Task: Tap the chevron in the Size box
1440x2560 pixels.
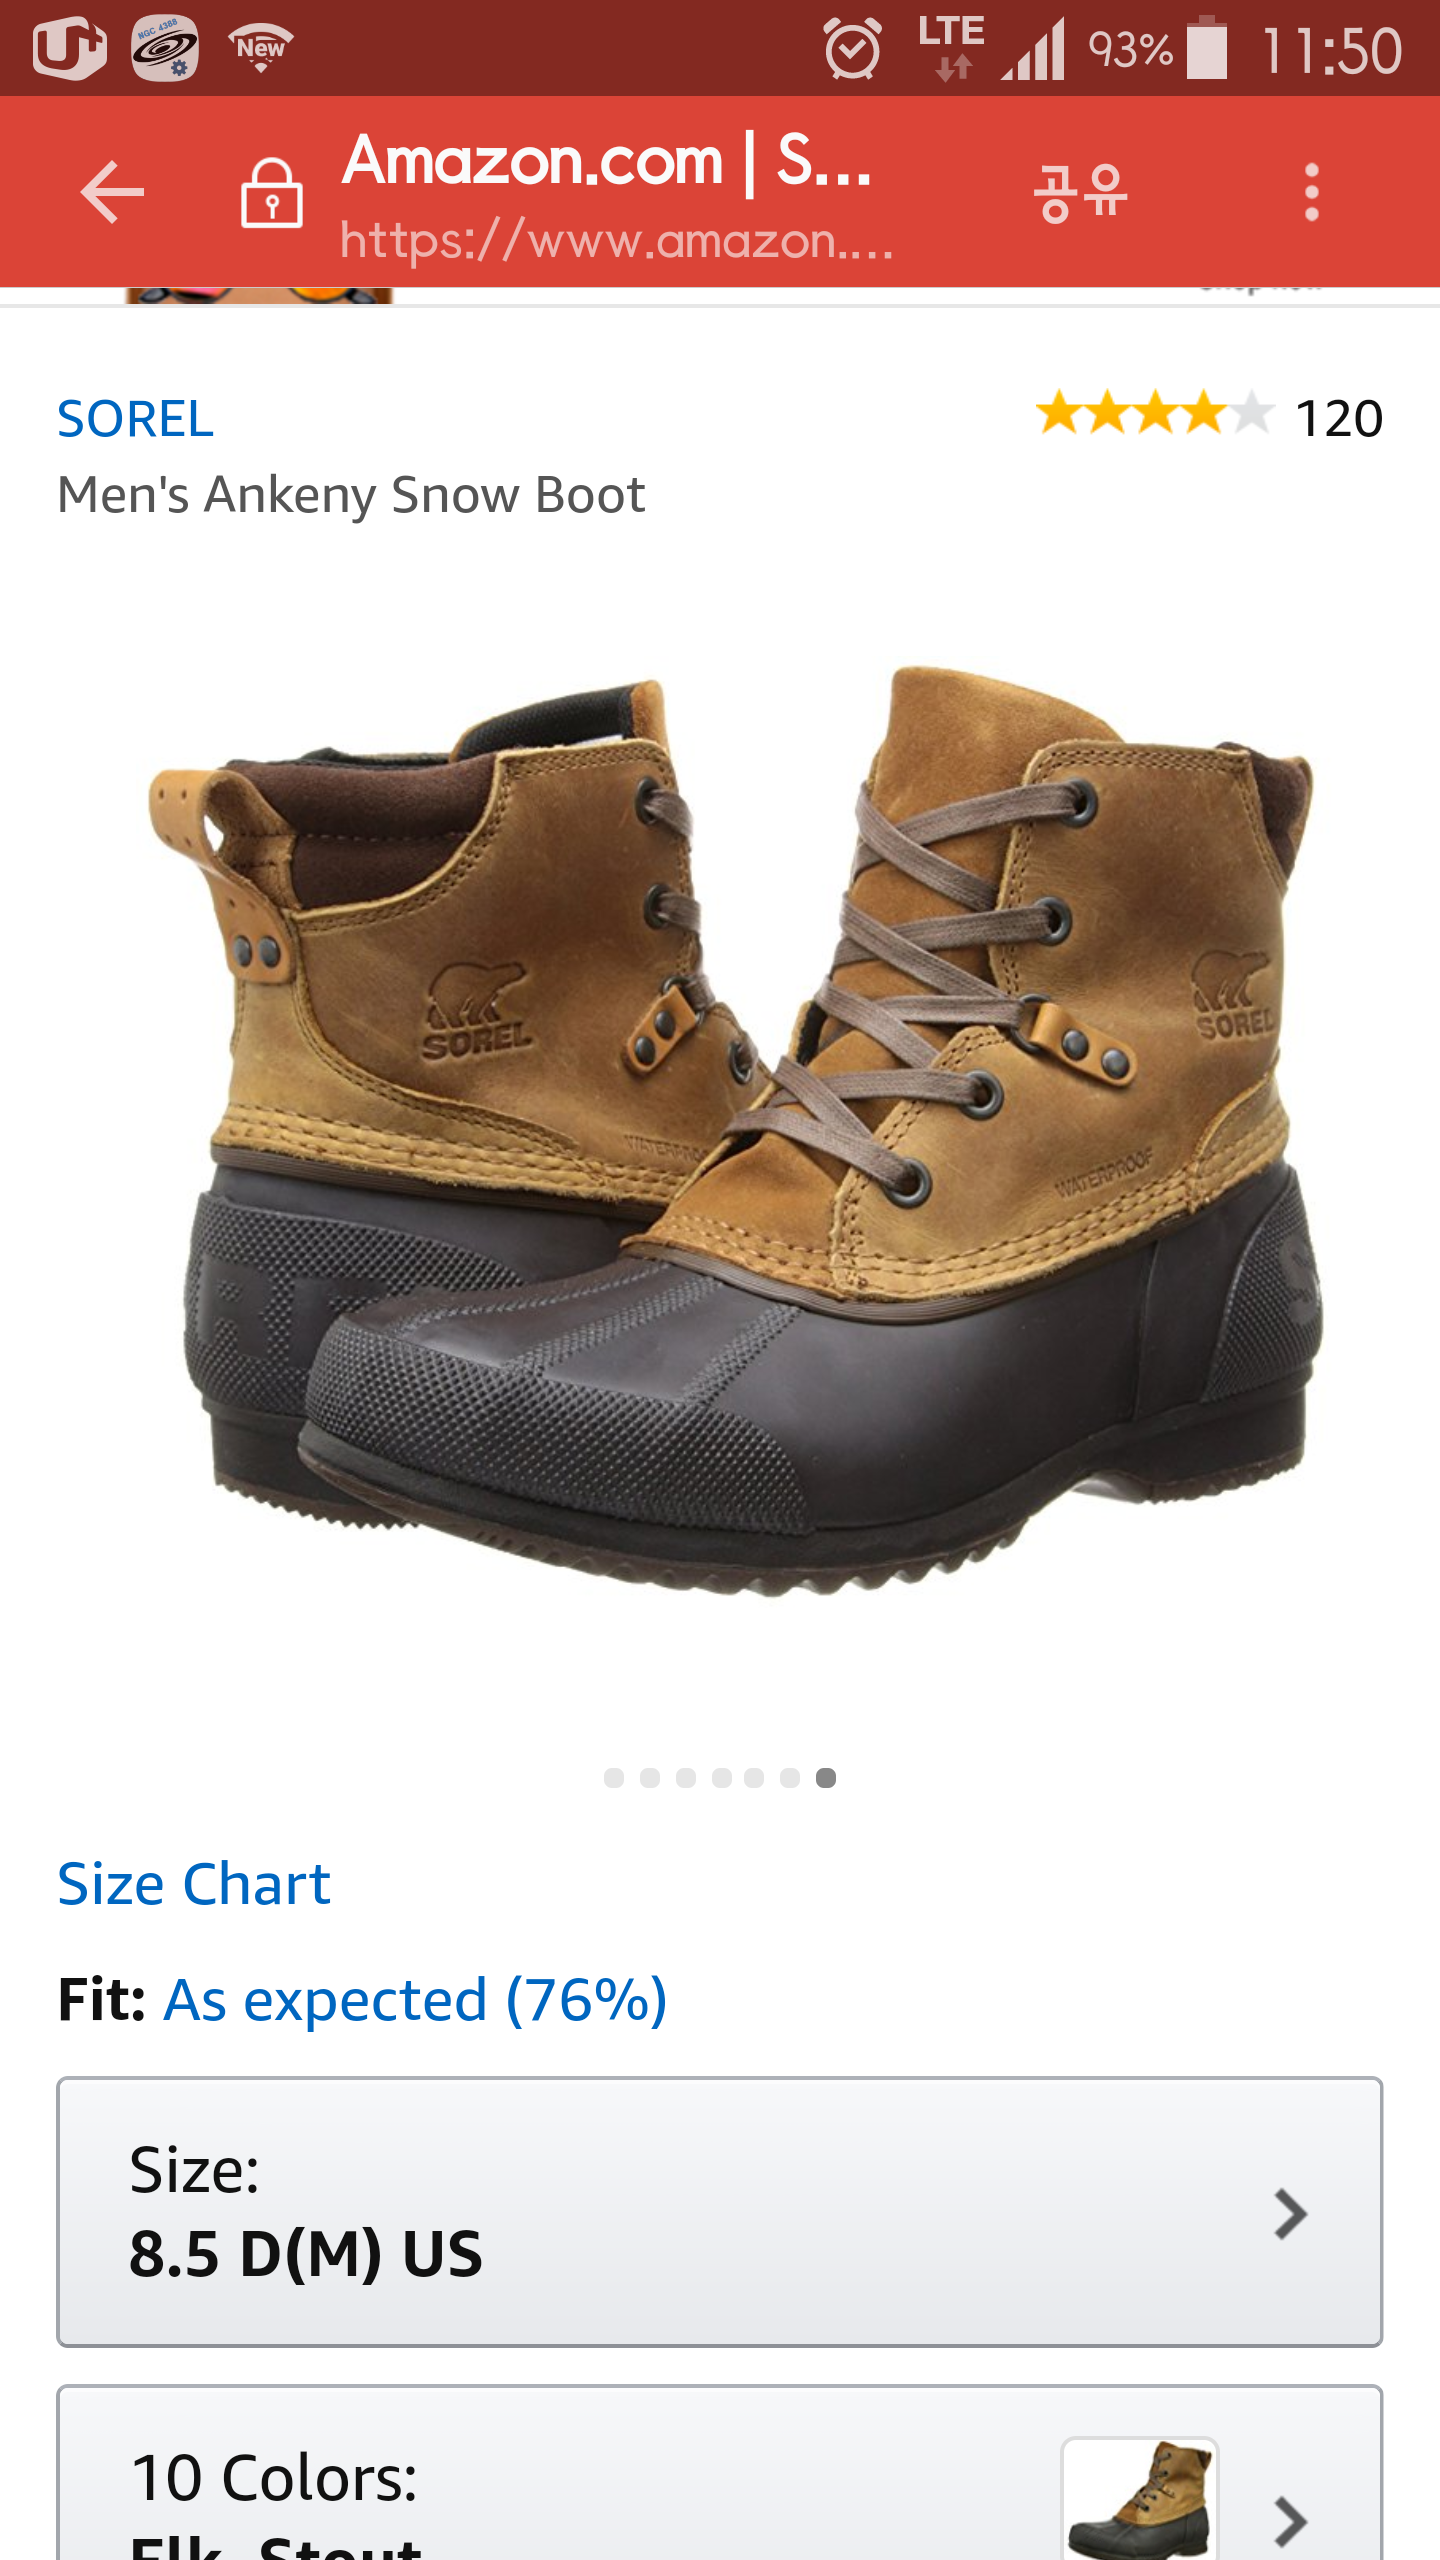Action: 1290,2214
